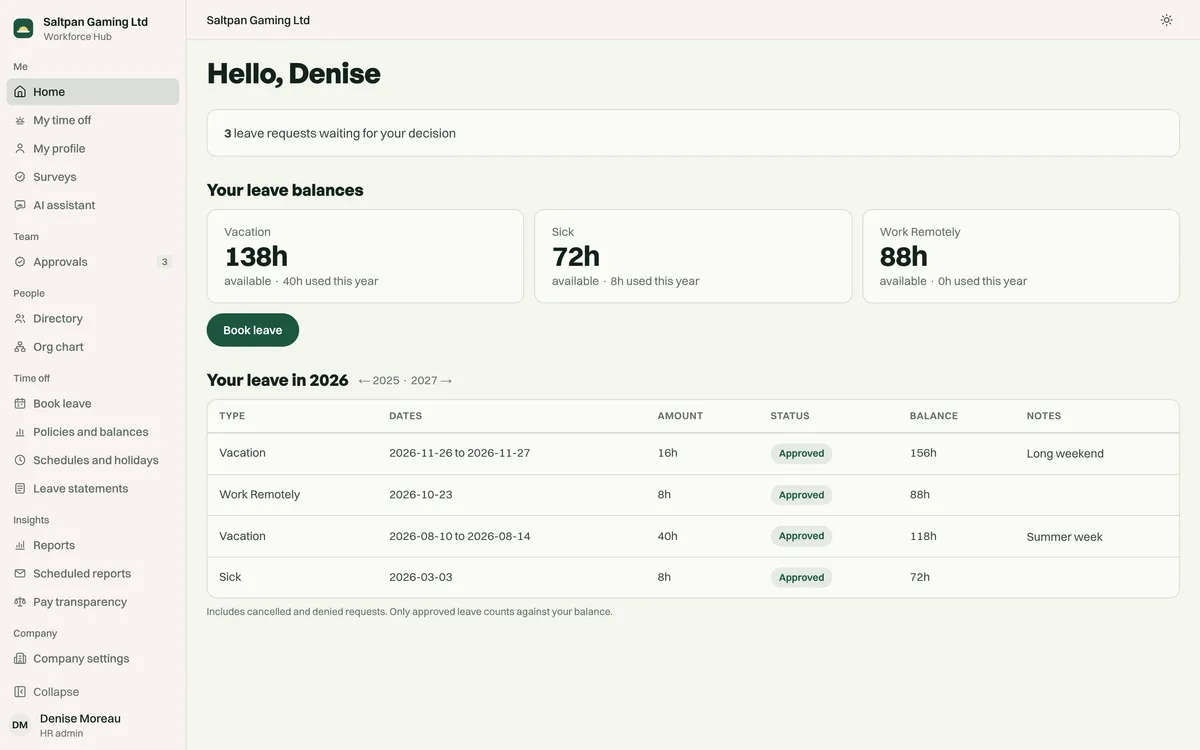Toggle the light/dark theme sun icon
This screenshot has height=750, width=1200.
point(1166,20)
